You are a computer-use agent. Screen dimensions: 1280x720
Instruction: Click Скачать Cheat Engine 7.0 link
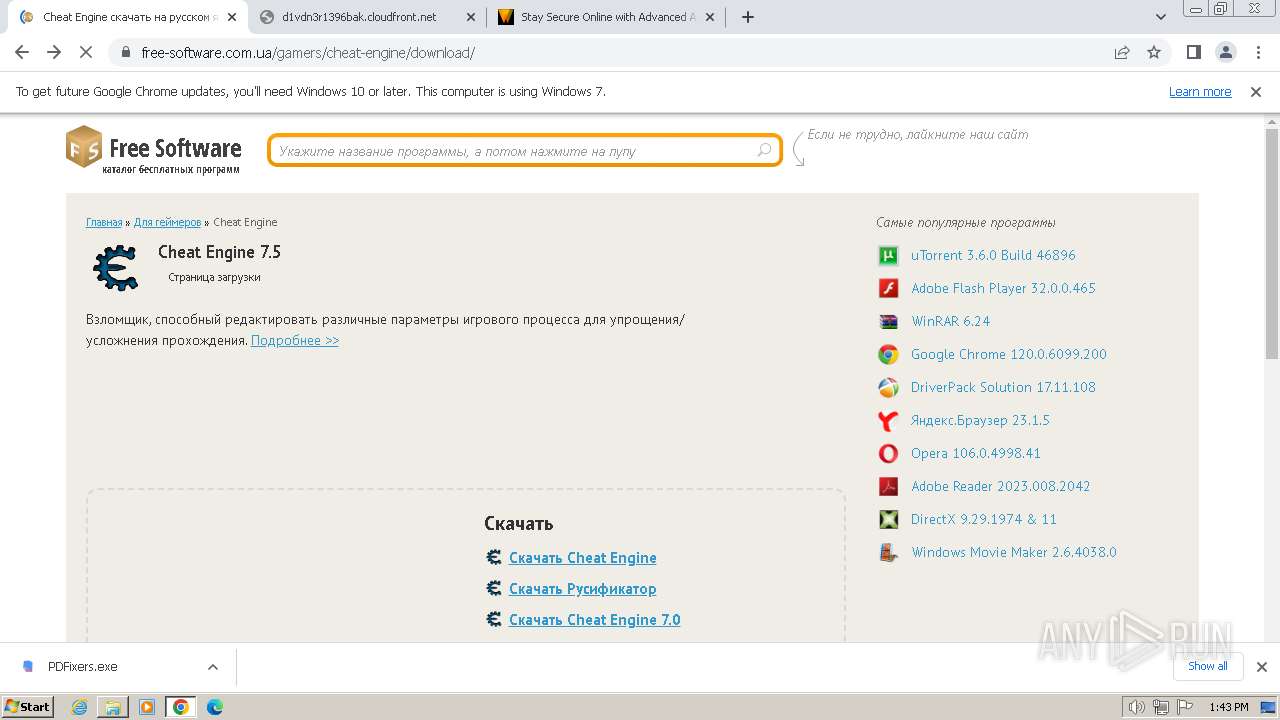595,620
